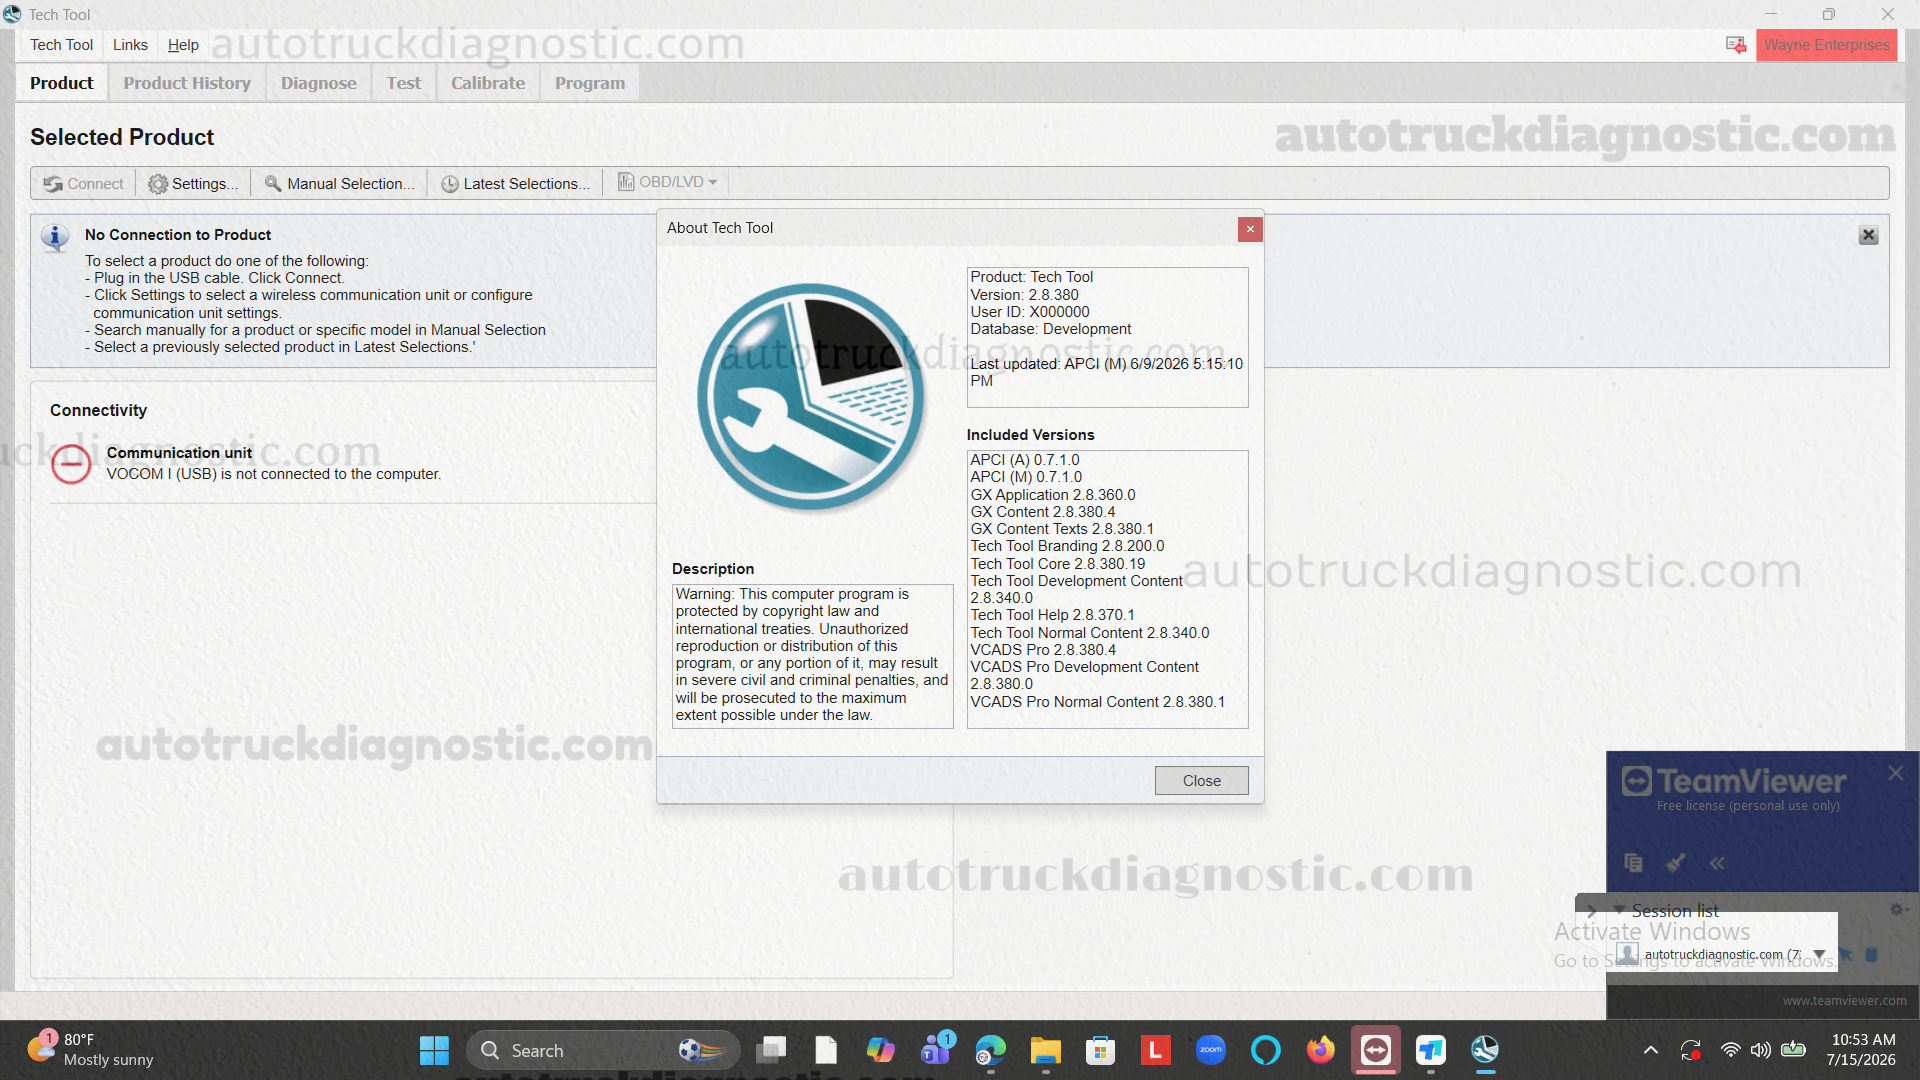Open the Tech Tool menu

tap(61, 45)
